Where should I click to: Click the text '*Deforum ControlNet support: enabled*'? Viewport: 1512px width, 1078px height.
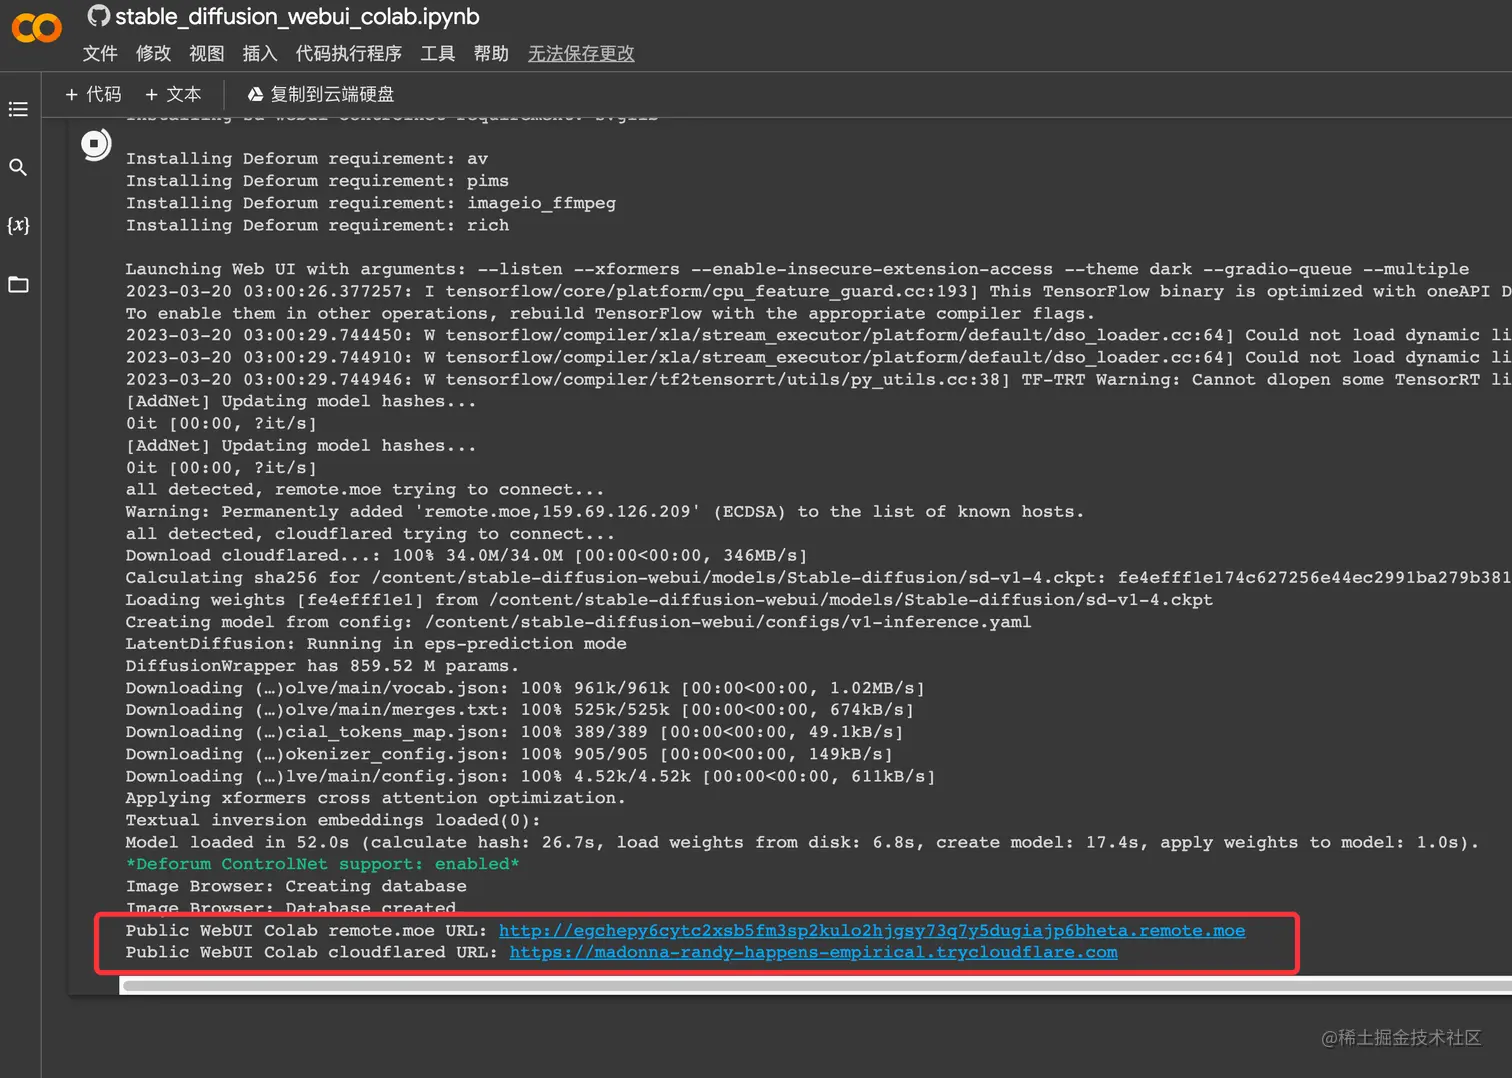[322, 864]
